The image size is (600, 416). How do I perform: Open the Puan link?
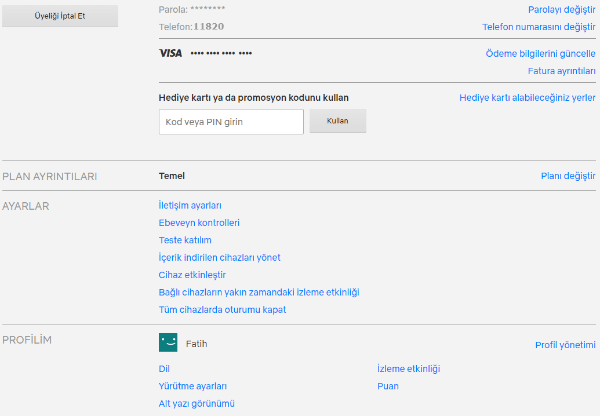388,386
